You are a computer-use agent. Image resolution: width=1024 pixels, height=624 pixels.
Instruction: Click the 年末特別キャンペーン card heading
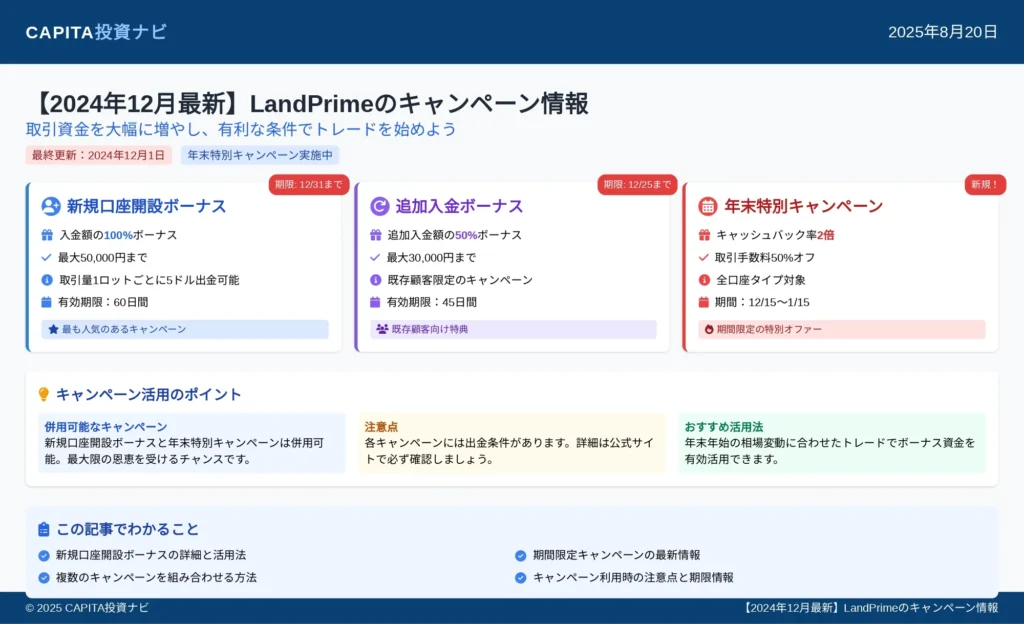click(803, 206)
